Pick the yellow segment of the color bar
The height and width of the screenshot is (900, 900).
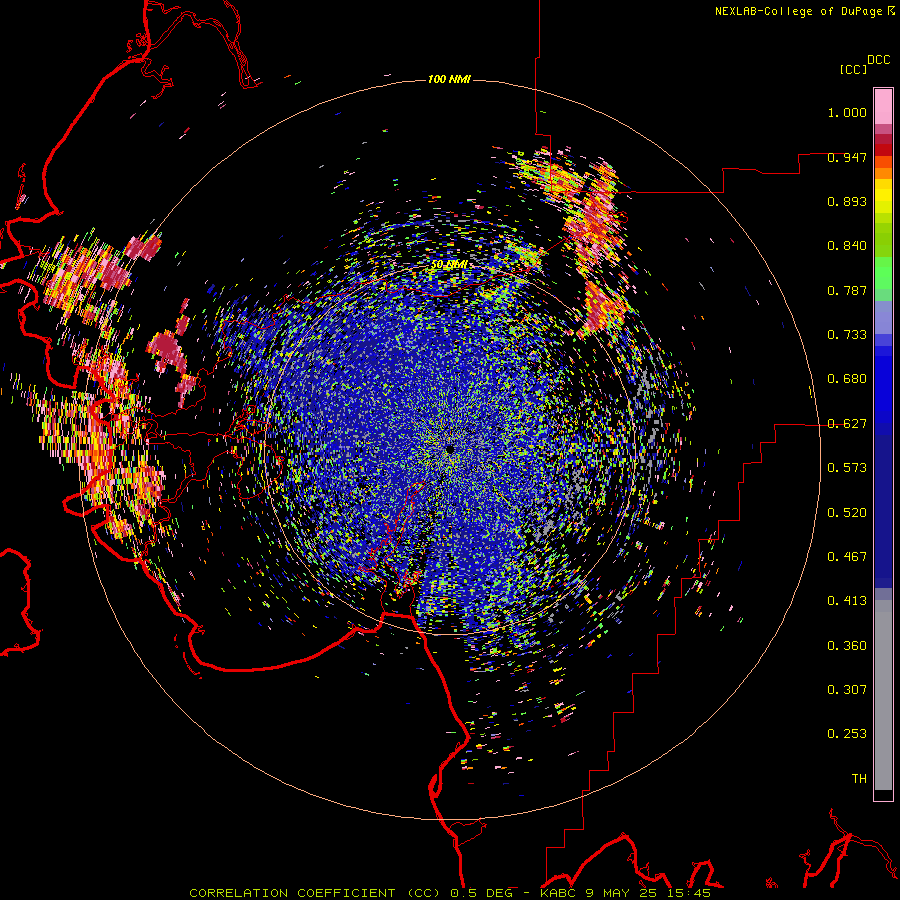883,196
